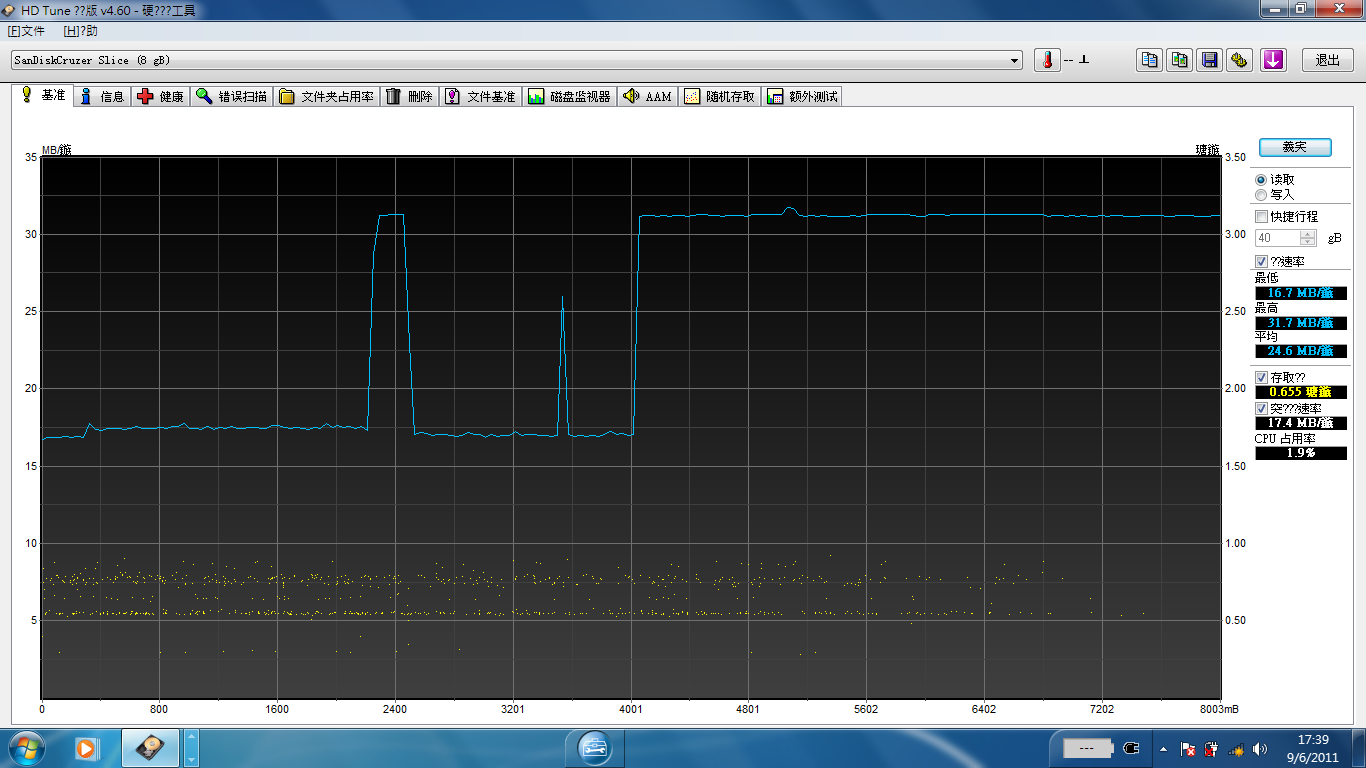This screenshot has height=768, width=1366.
Task: Click the average 24.6 MB value
Action: point(1301,351)
